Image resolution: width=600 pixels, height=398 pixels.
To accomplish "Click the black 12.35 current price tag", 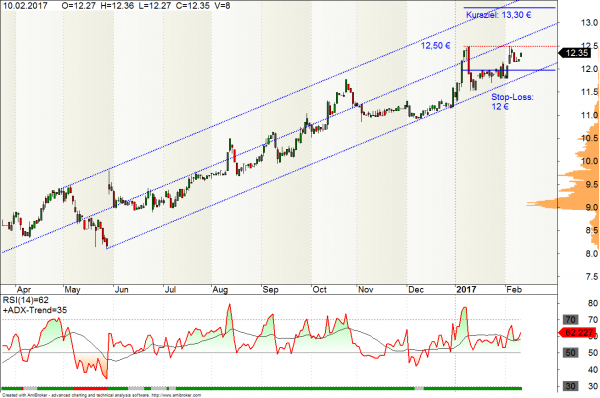I will point(575,53).
